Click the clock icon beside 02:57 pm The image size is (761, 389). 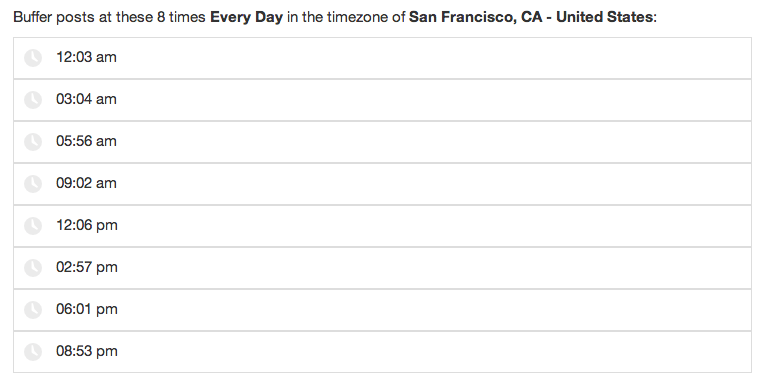click(x=33, y=268)
